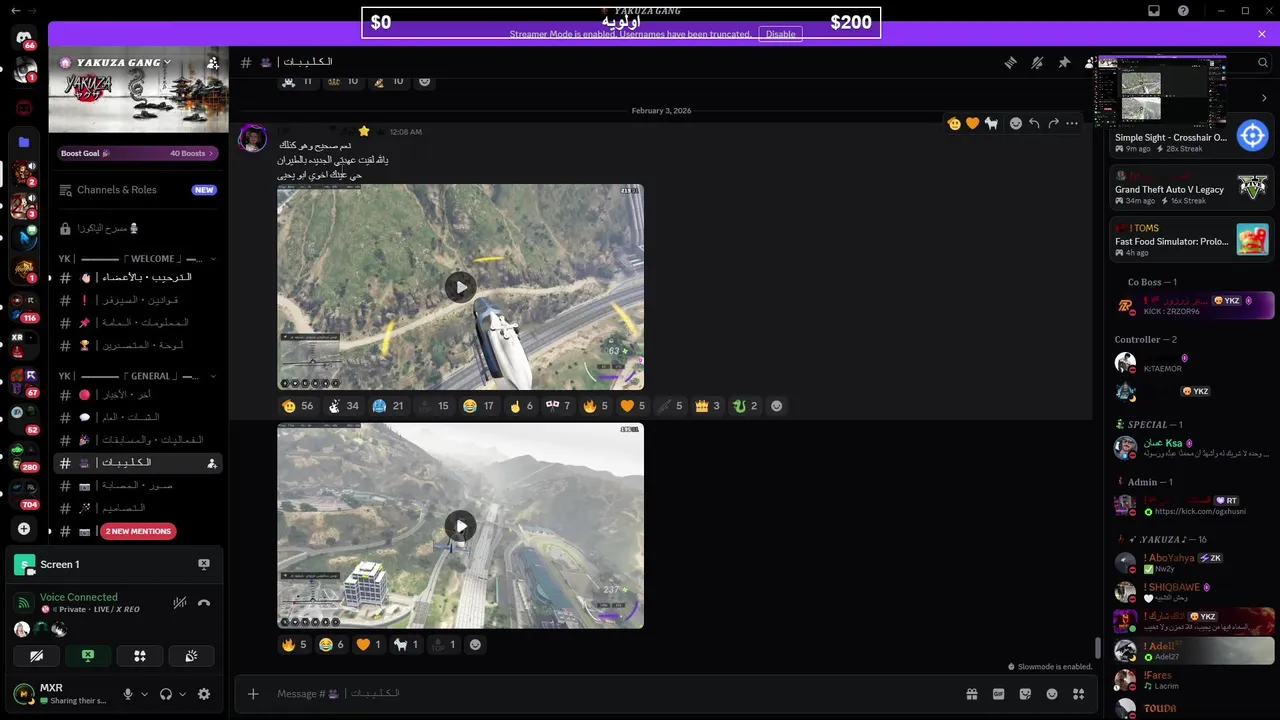Image resolution: width=1280 pixels, height=720 pixels.
Task: Open Fast Food Simulator activity card
Action: coord(1192,240)
